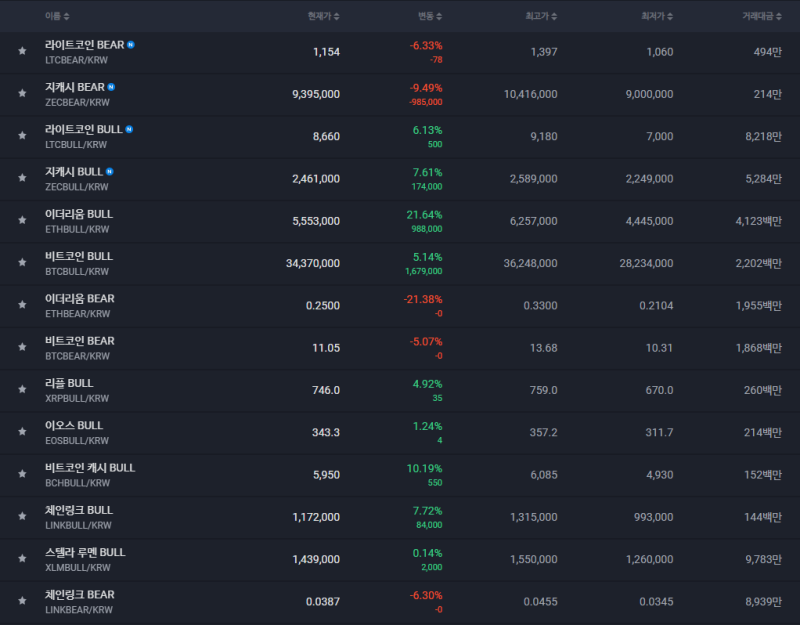800x625 pixels.
Task: Click the high price 0.0455
Action: pyautogui.click(x=541, y=602)
